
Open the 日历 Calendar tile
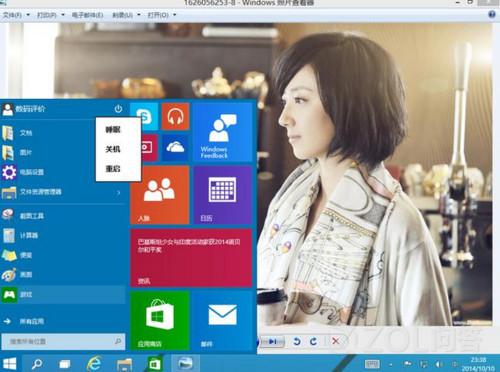click(x=223, y=195)
